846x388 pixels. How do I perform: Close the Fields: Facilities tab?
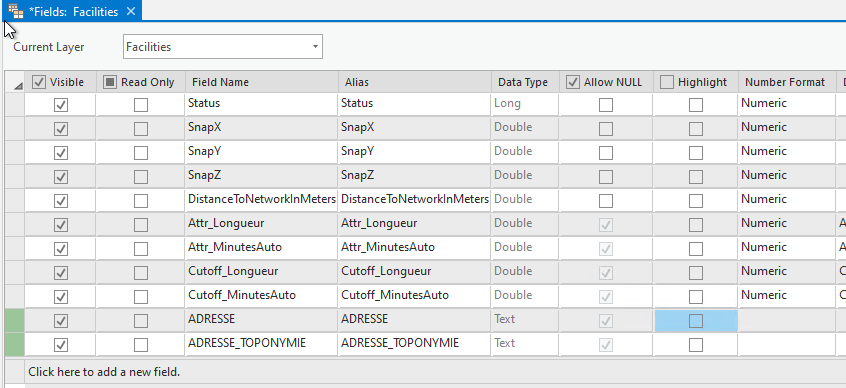pyautogui.click(x=131, y=11)
